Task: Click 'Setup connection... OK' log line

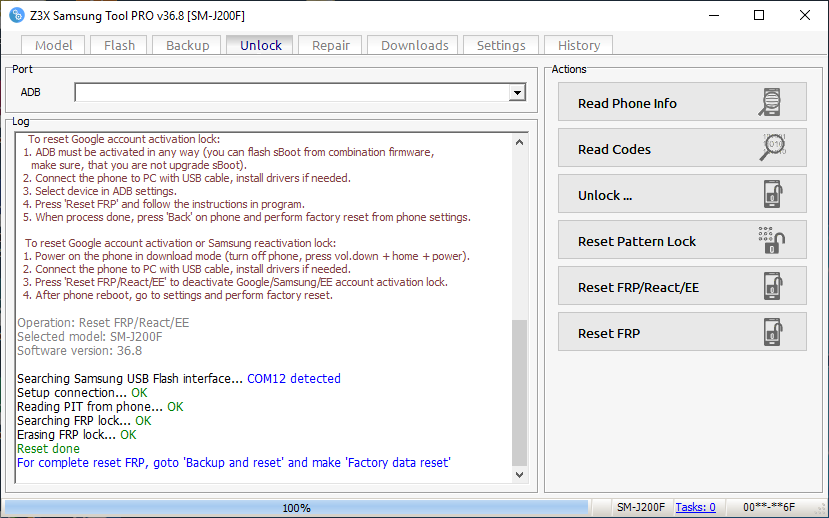Action: 82,393
